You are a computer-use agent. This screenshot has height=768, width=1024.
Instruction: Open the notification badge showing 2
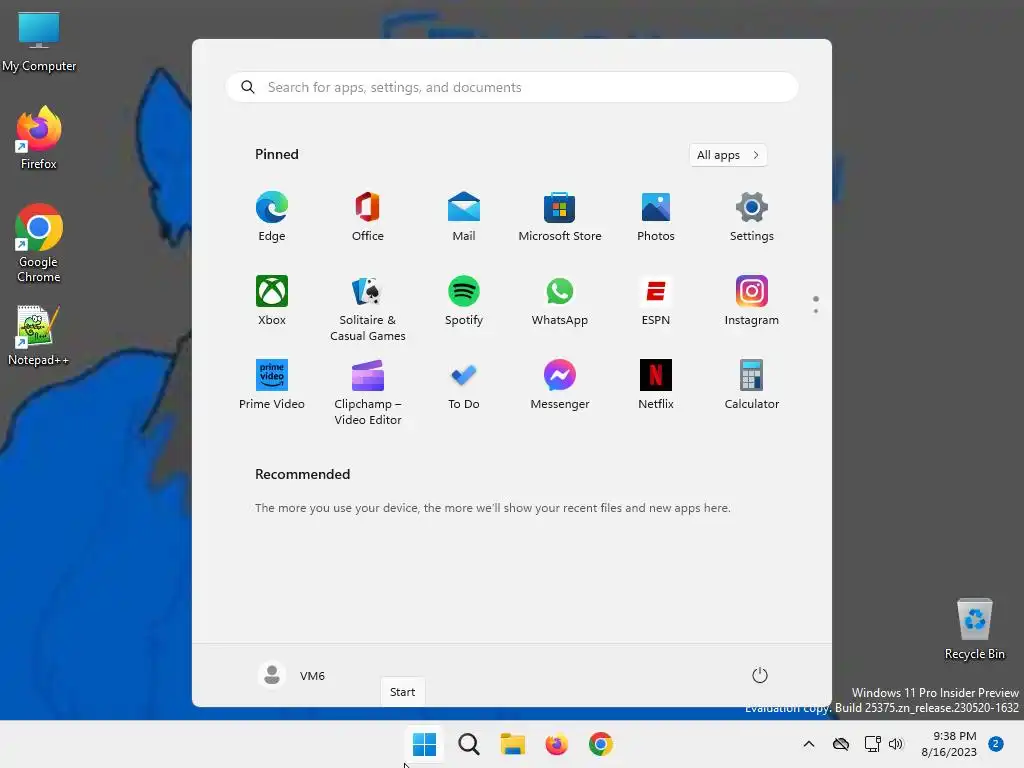click(x=996, y=743)
